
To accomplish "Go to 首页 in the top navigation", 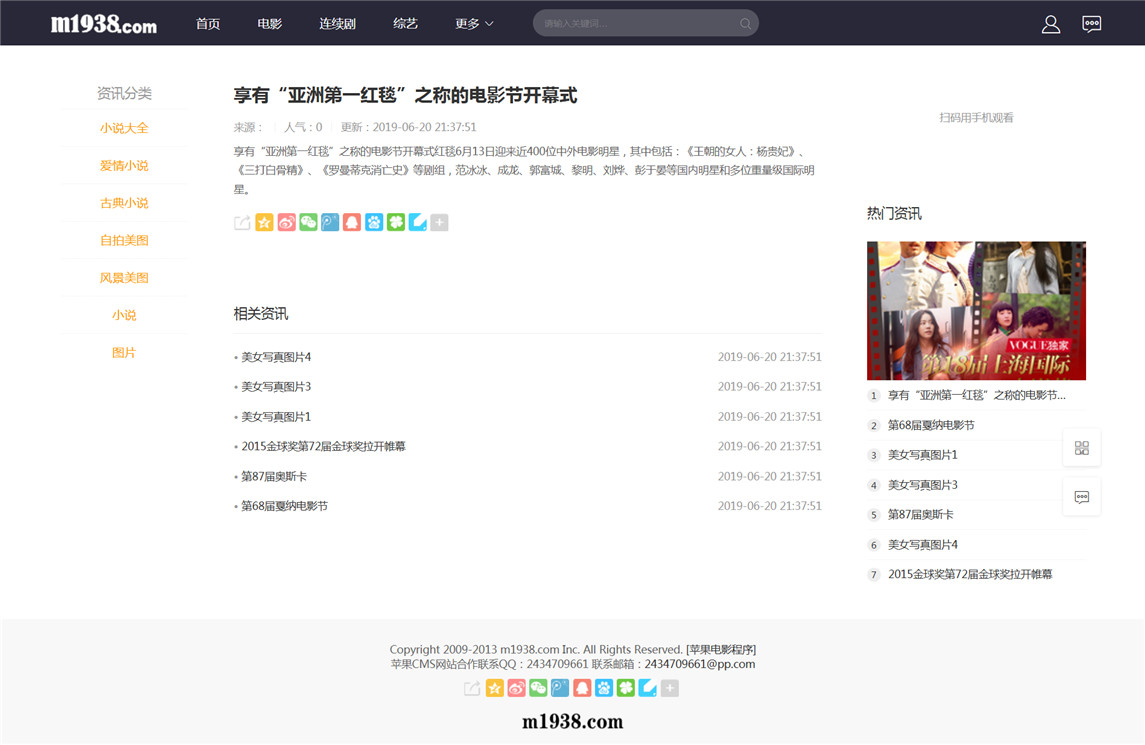I will coord(208,24).
